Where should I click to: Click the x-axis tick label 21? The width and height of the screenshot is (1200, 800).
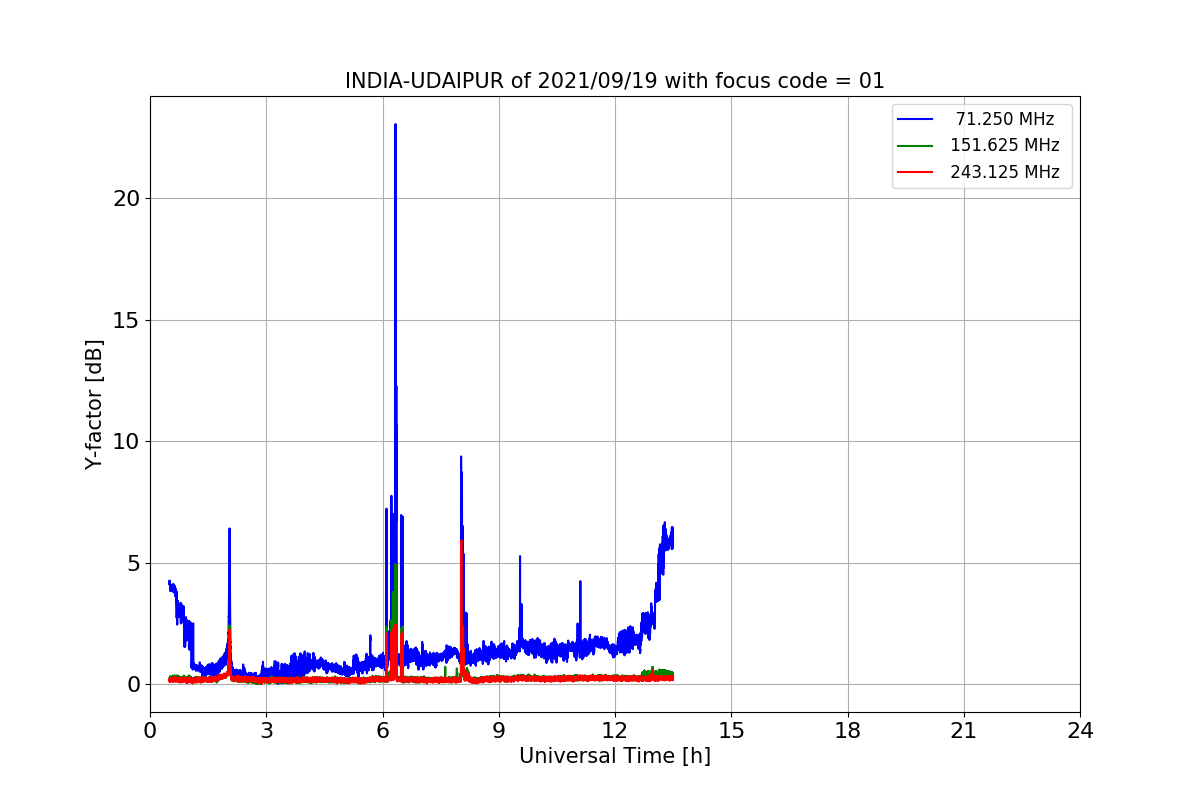964,731
